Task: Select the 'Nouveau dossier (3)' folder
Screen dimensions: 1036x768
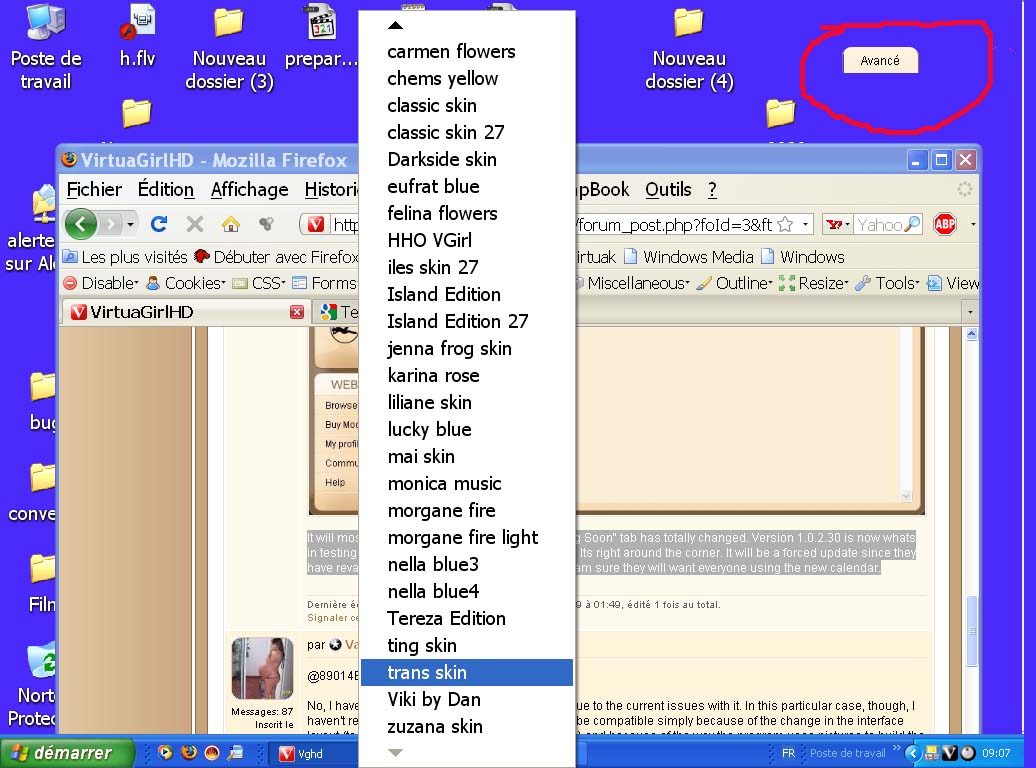Action: 229,48
